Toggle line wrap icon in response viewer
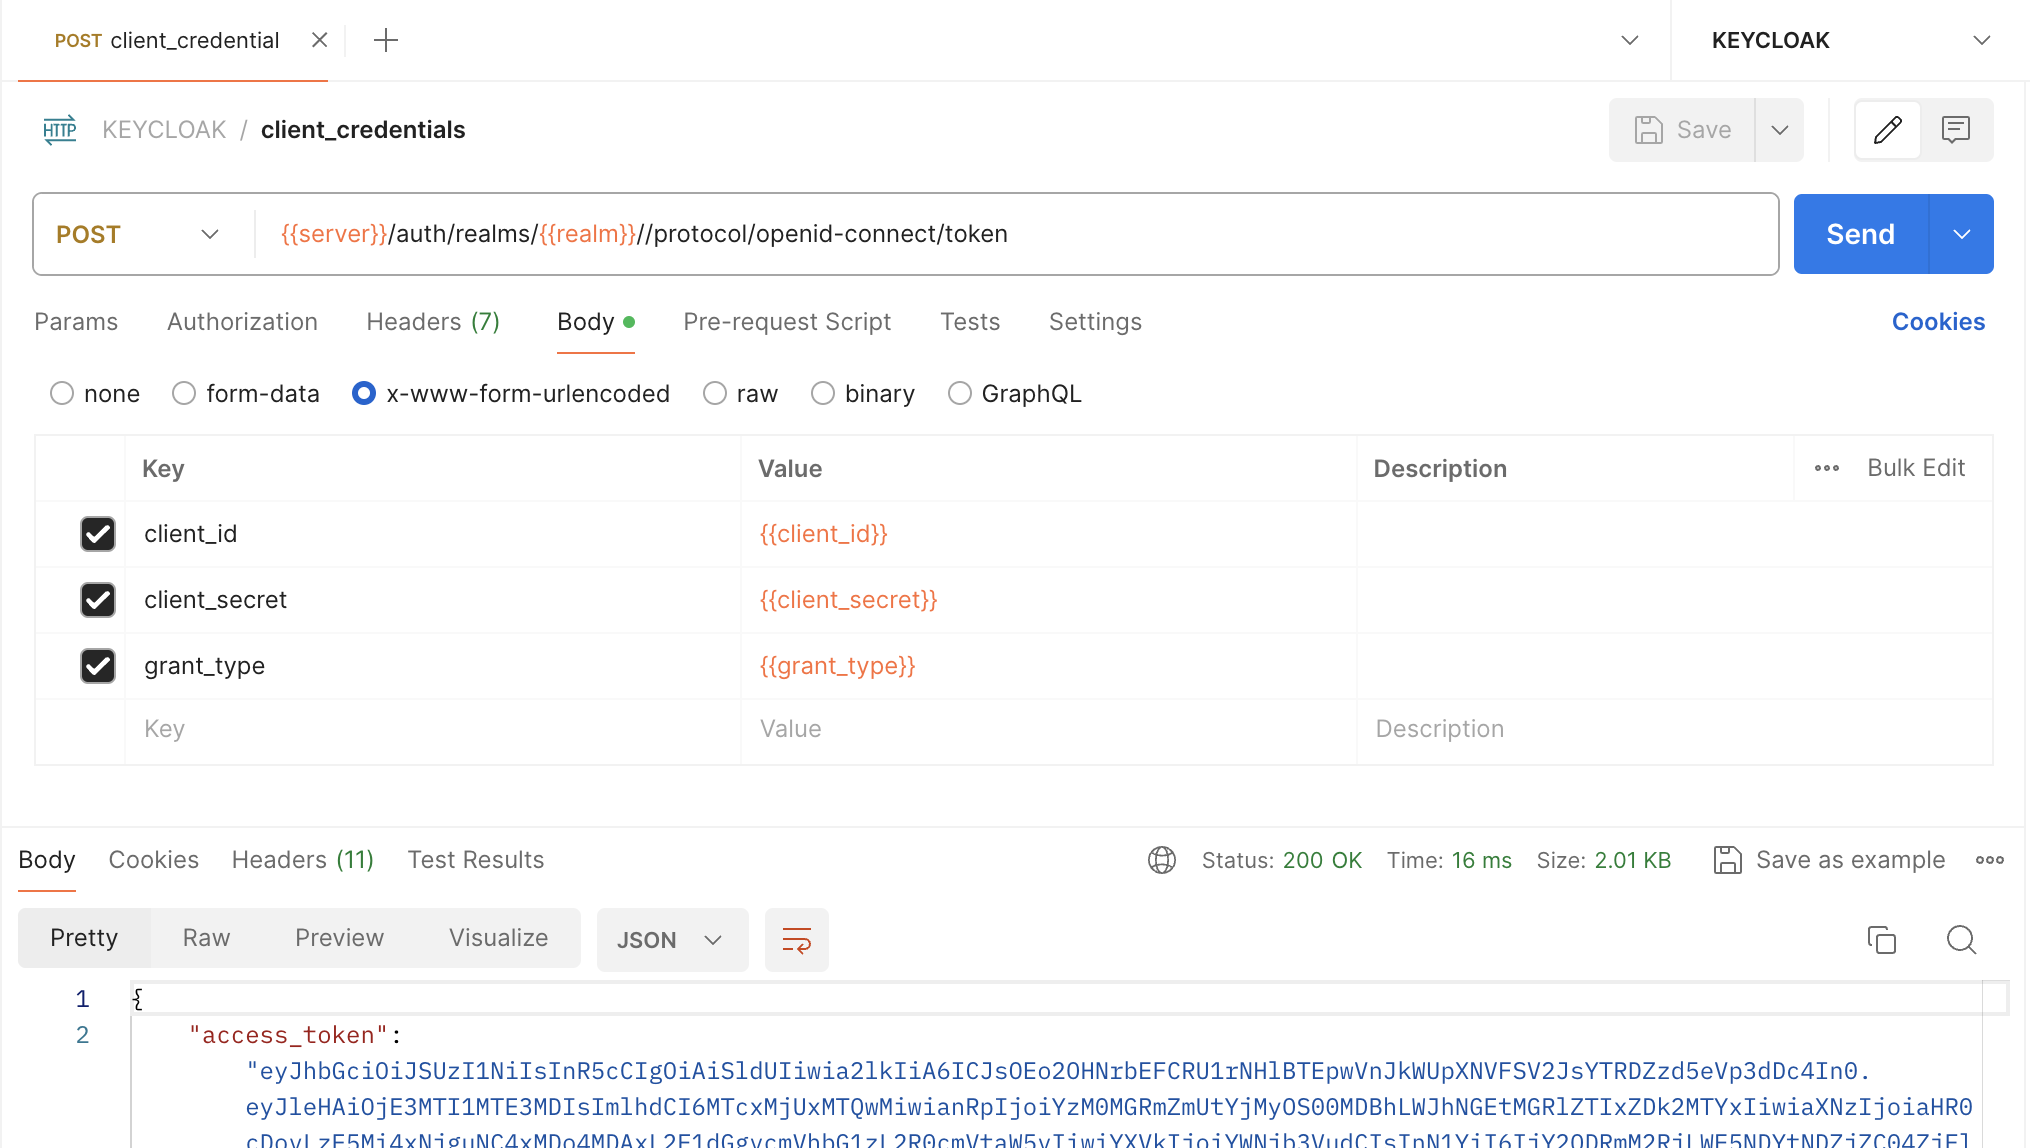This screenshot has width=2030, height=1148. (797, 940)
